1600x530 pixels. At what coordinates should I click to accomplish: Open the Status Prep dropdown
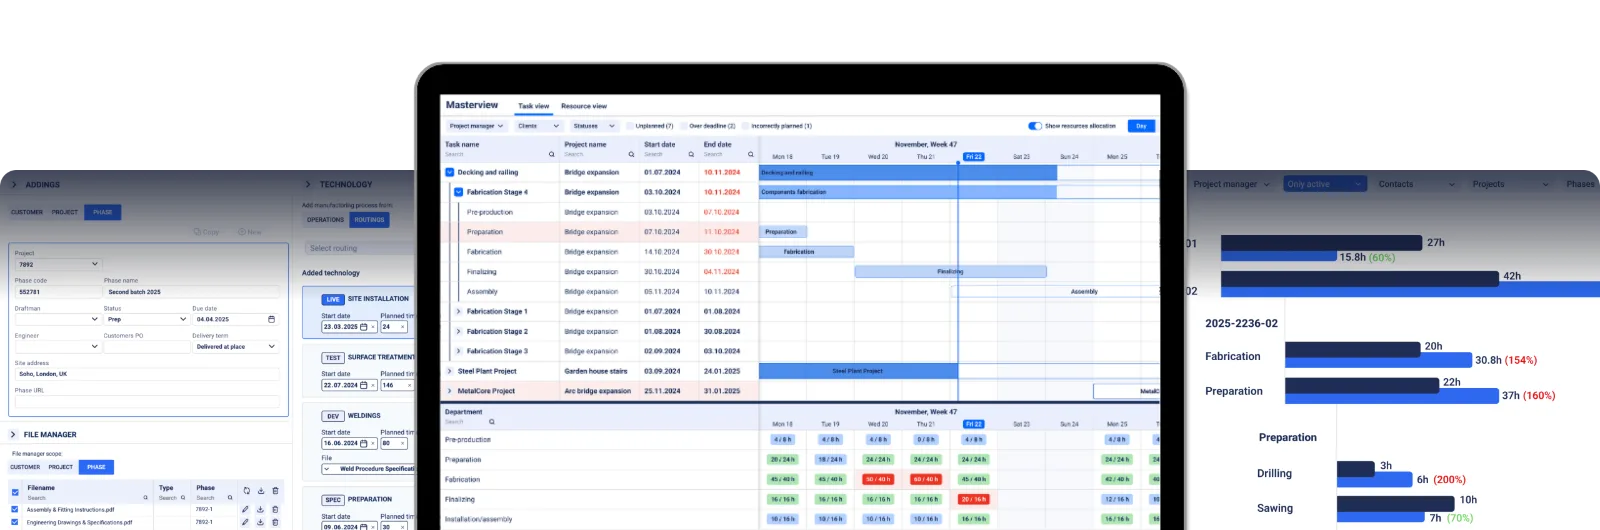pos(146,319)
